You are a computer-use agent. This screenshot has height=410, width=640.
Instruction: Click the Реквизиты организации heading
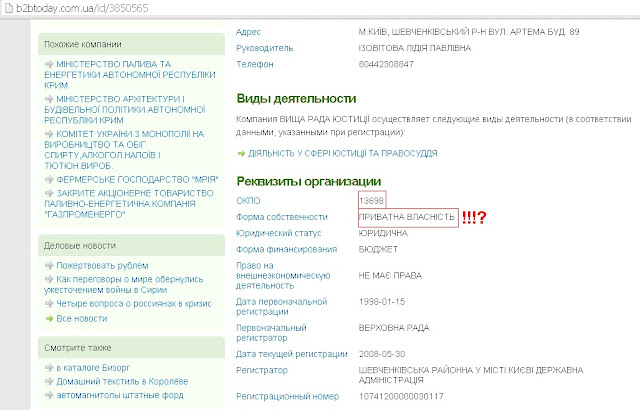(x=309, y=181)
